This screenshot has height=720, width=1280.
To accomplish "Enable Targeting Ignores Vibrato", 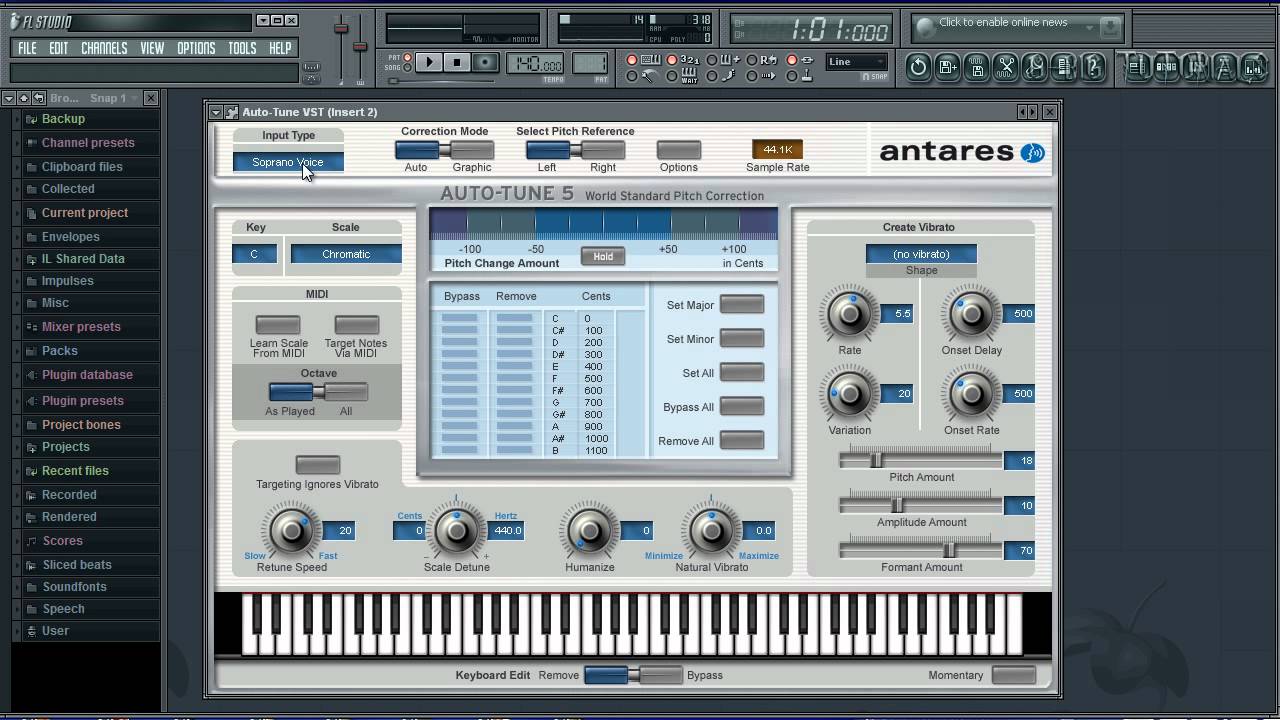I will (x=318, y=465).
